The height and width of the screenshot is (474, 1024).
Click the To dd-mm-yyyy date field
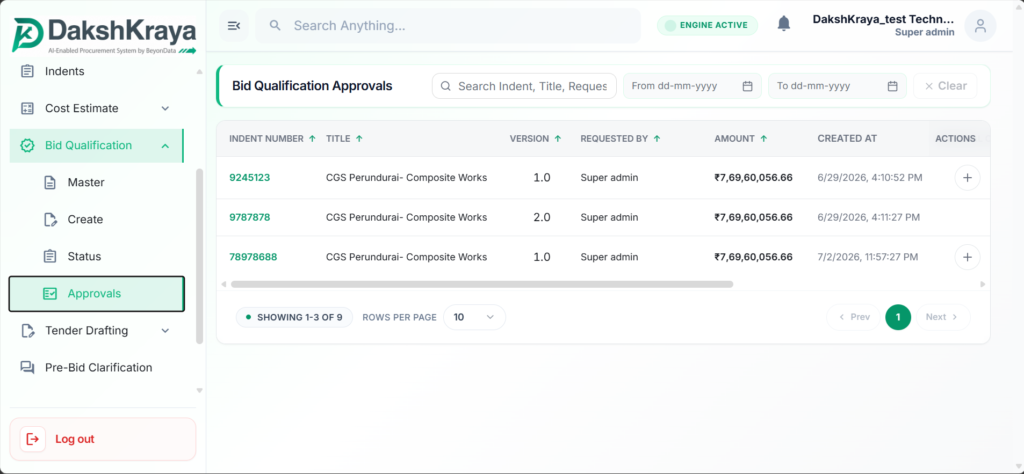(x=837, y=86)
